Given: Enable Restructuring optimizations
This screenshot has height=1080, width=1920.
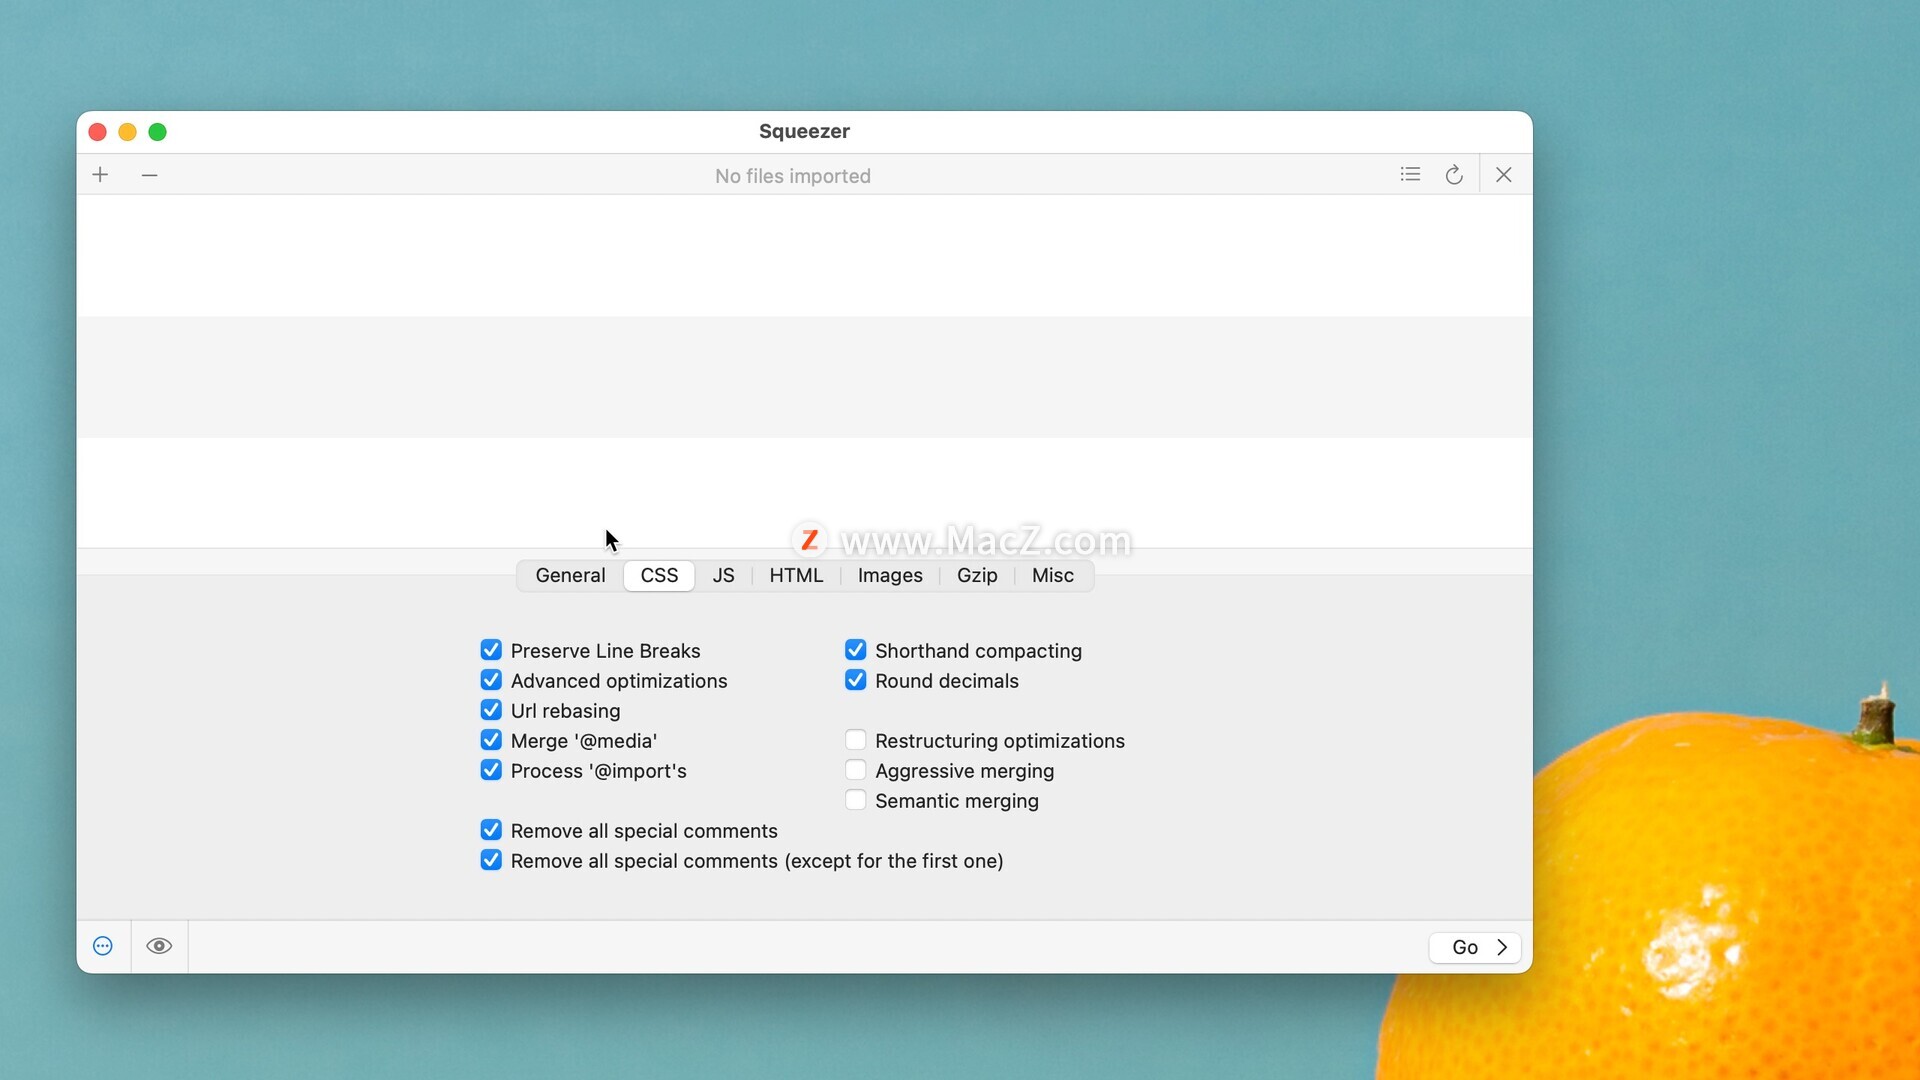Looking at the screenshot, I should point(856,740).
